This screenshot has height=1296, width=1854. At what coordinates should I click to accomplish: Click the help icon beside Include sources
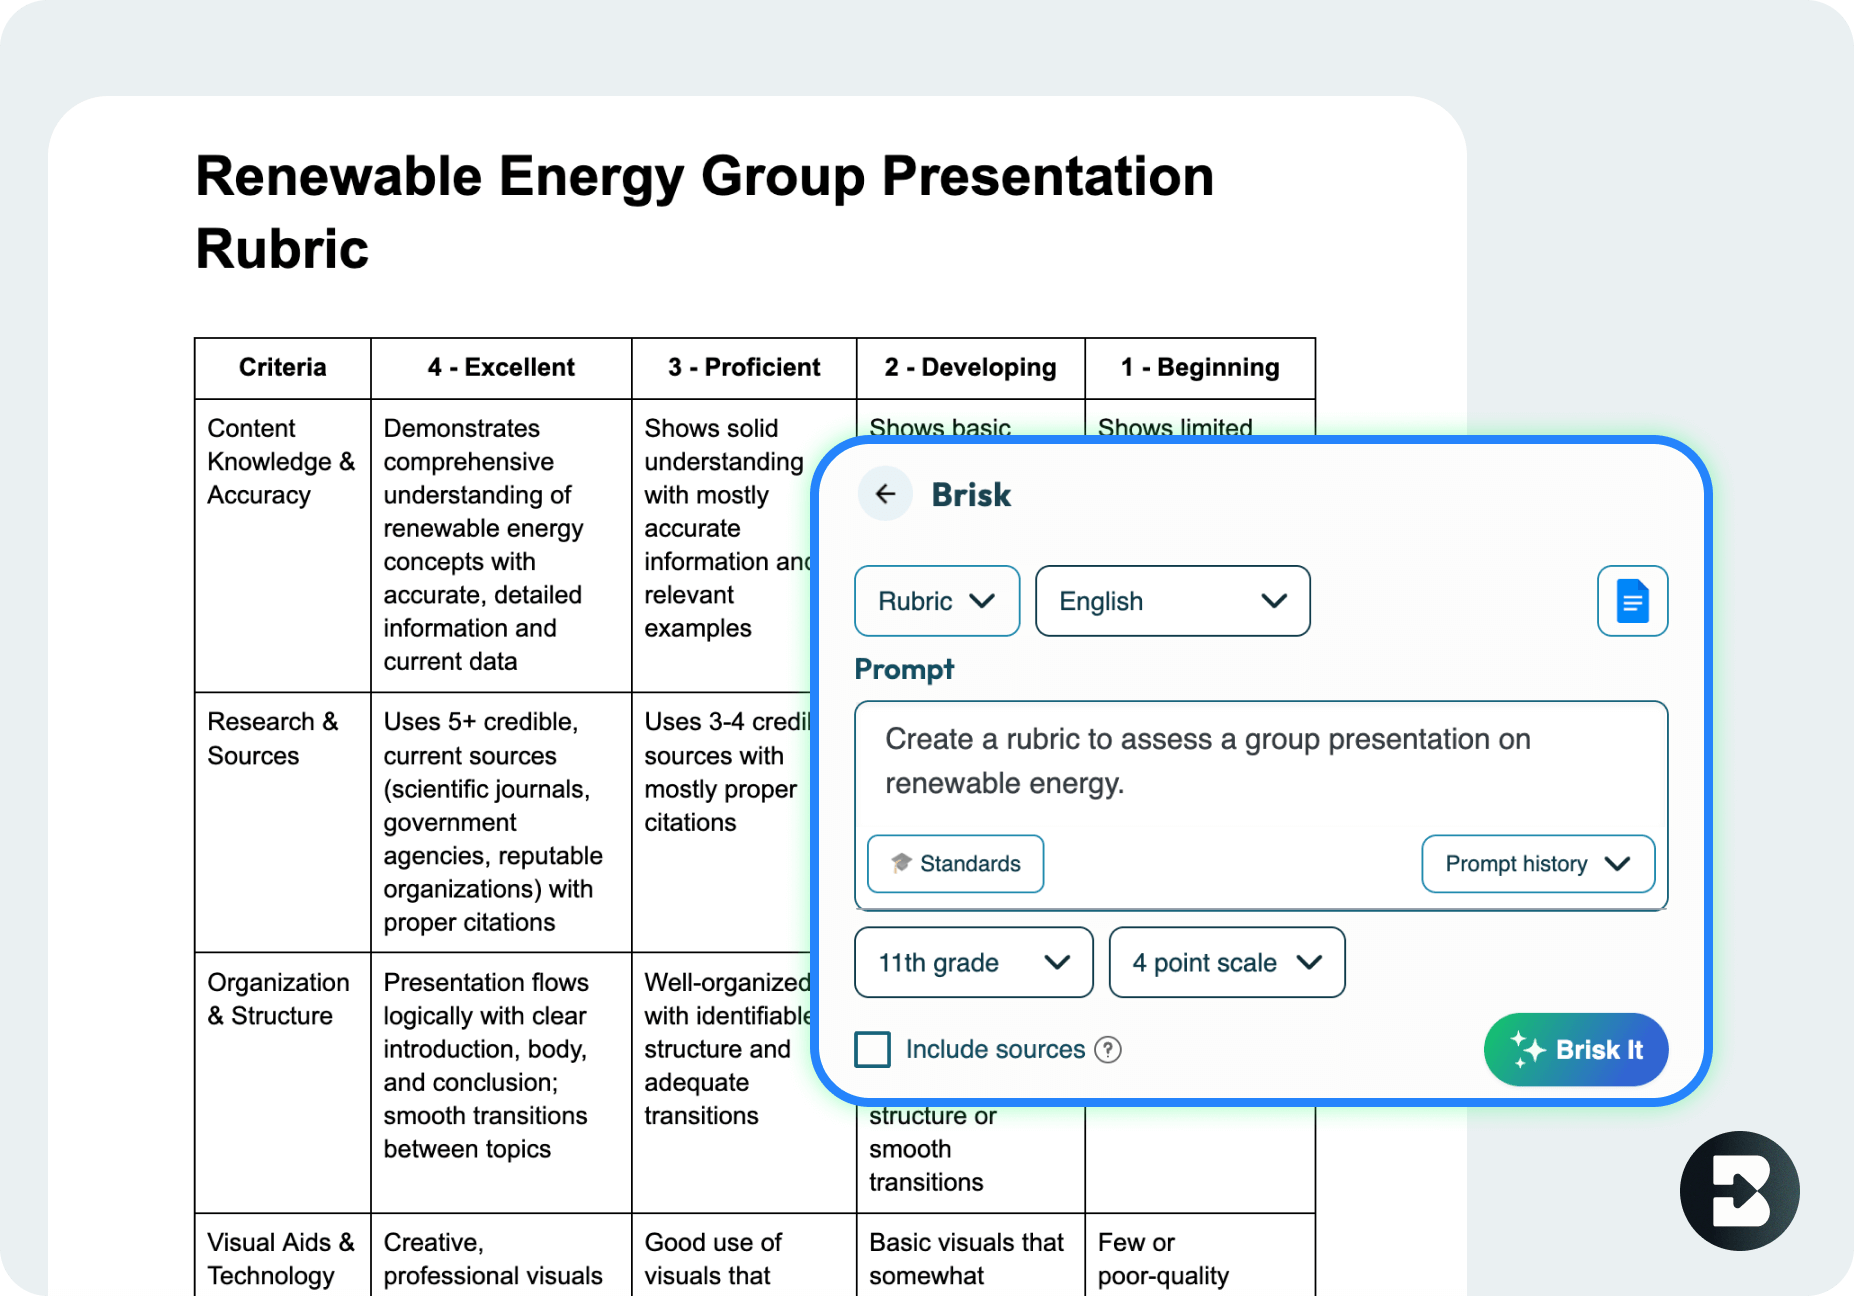1108,1050
